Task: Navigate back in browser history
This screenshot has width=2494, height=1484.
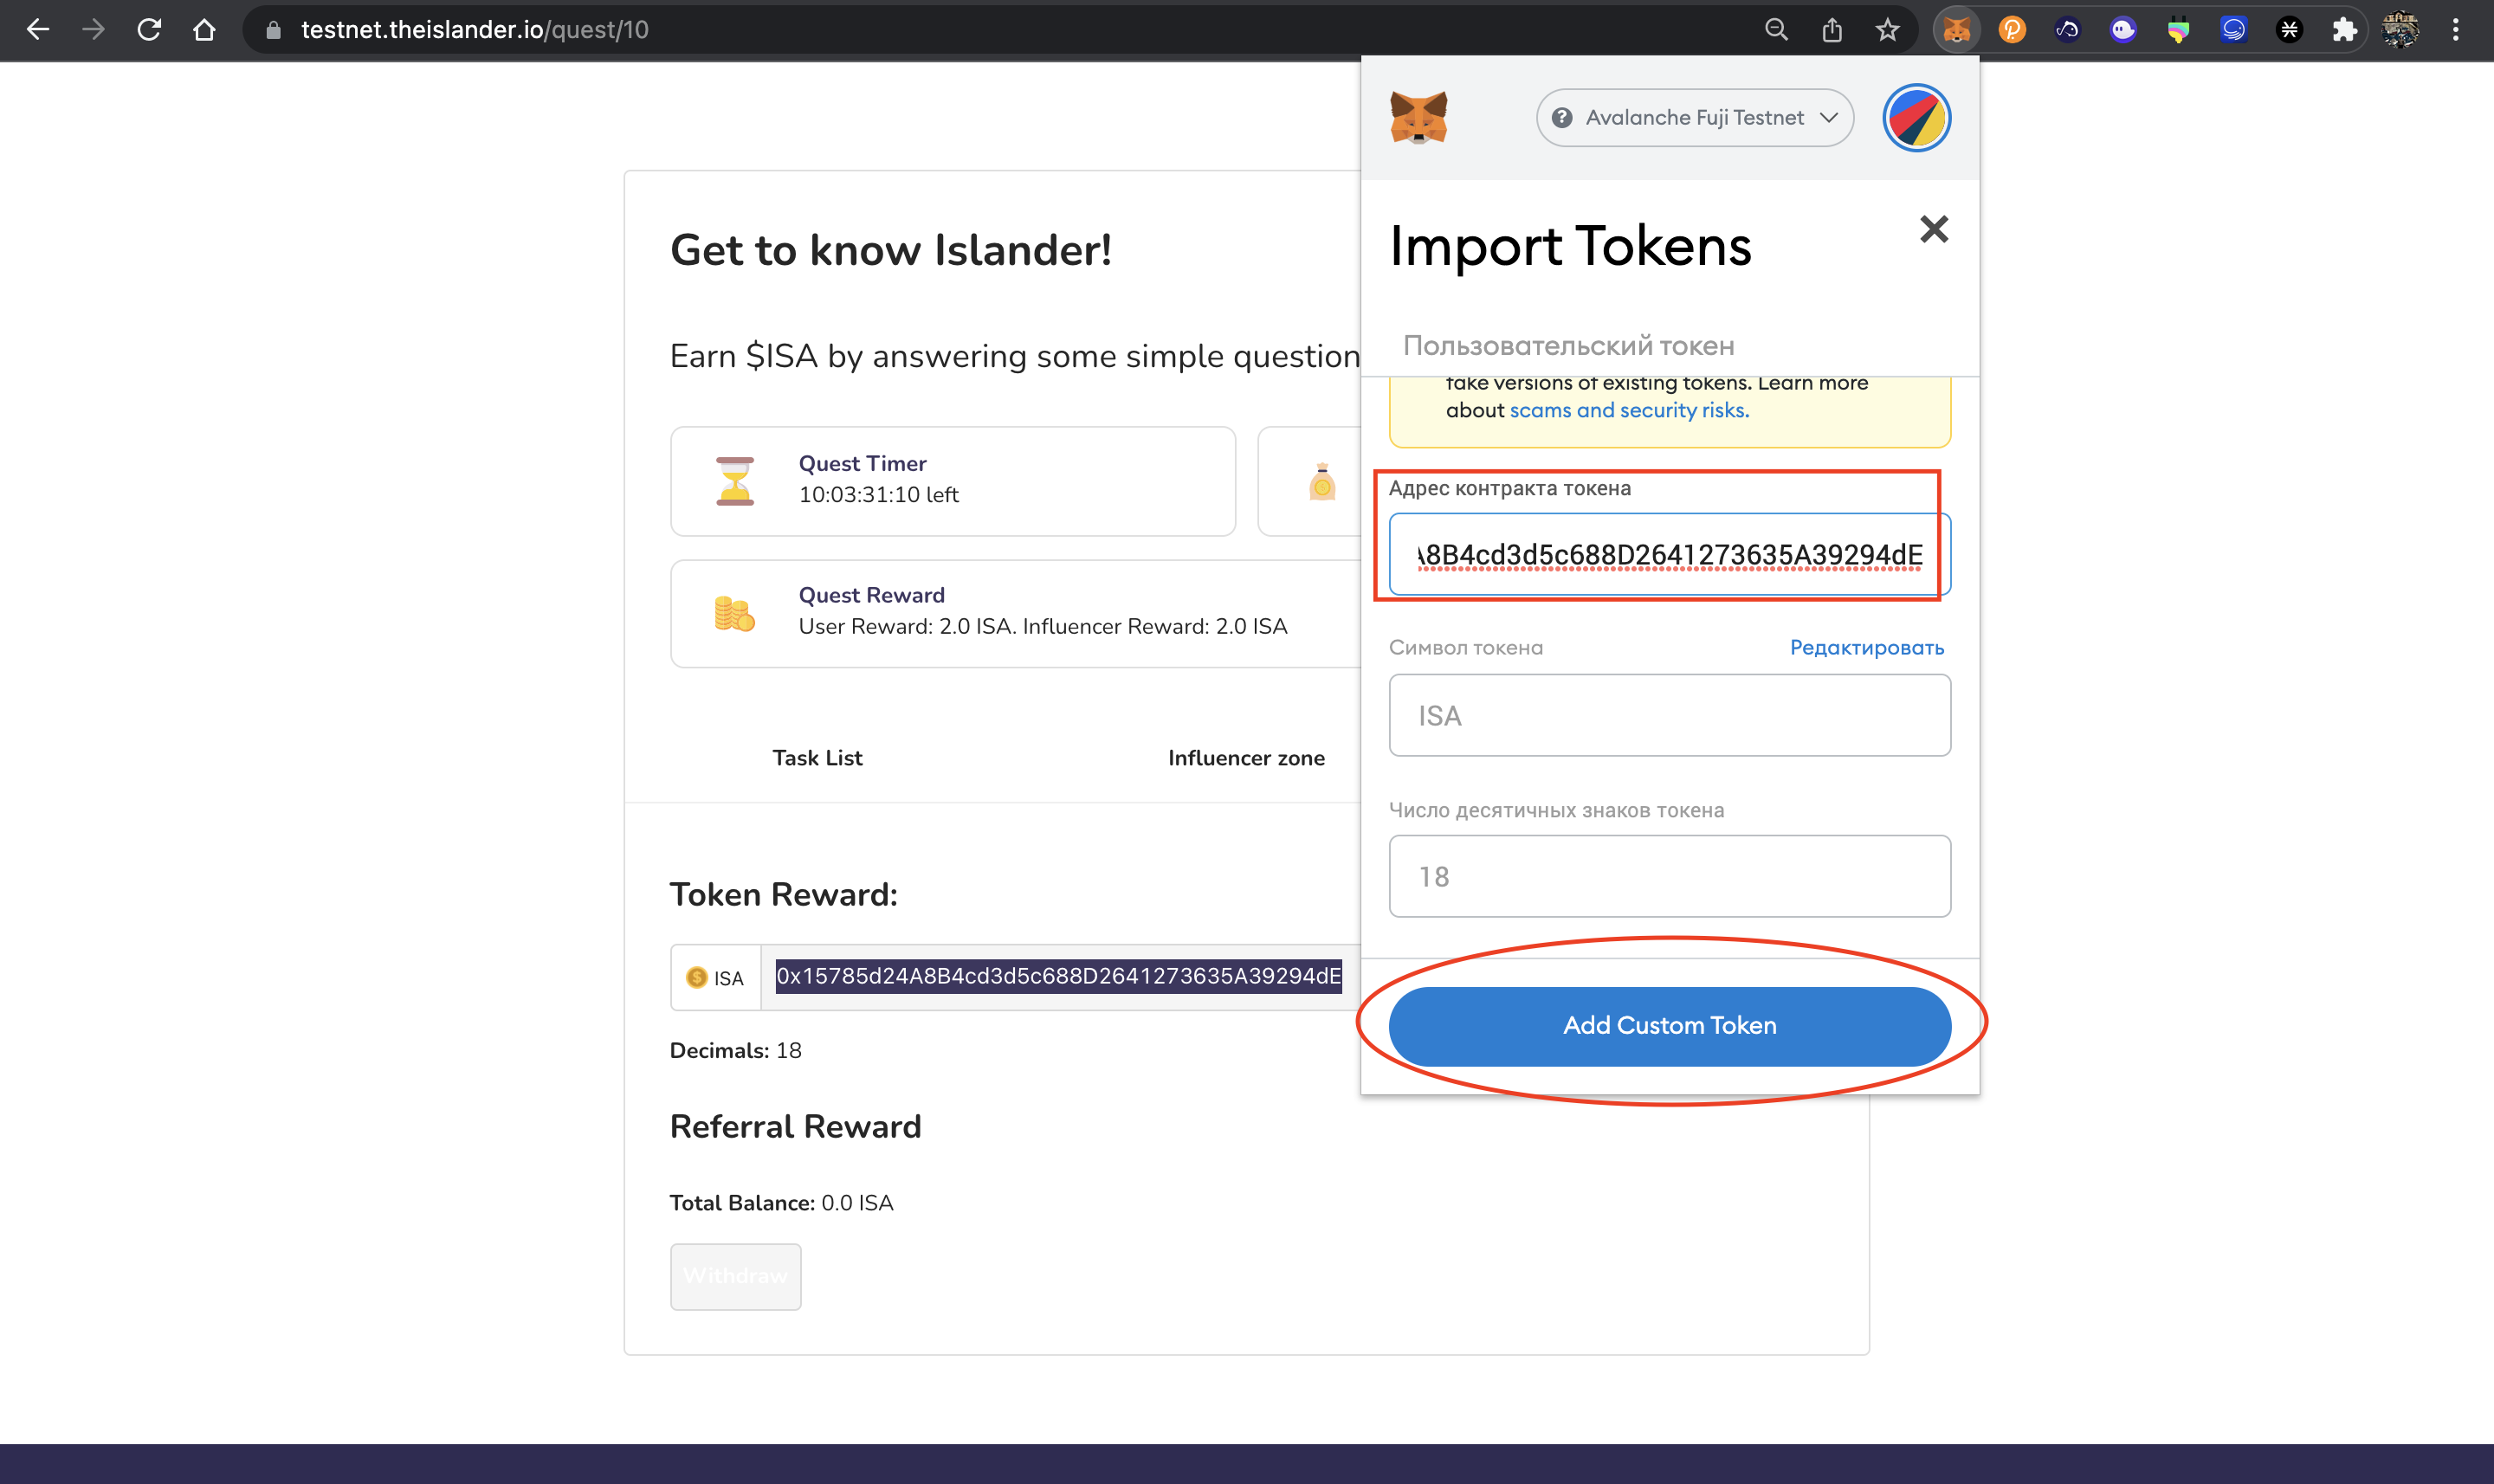Action: 38,30
